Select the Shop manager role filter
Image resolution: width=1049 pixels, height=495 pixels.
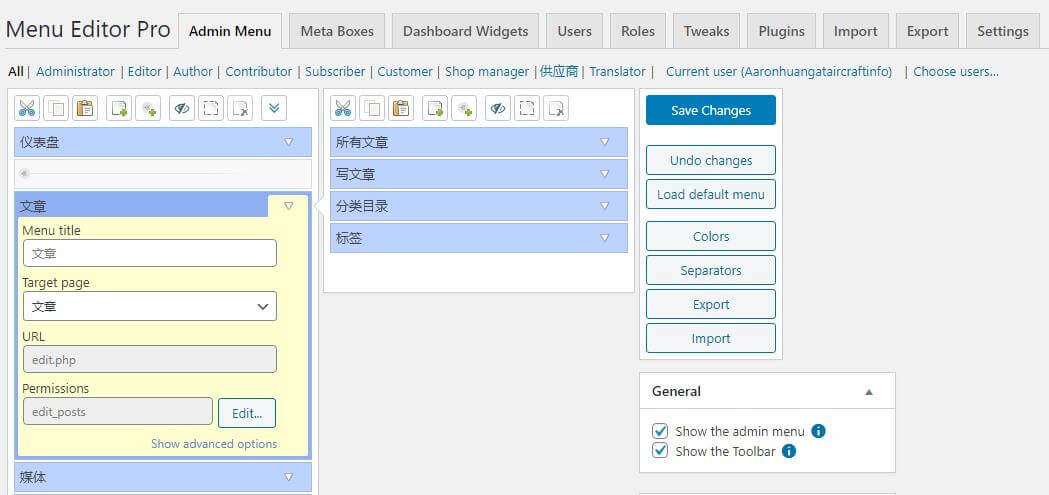487,72
